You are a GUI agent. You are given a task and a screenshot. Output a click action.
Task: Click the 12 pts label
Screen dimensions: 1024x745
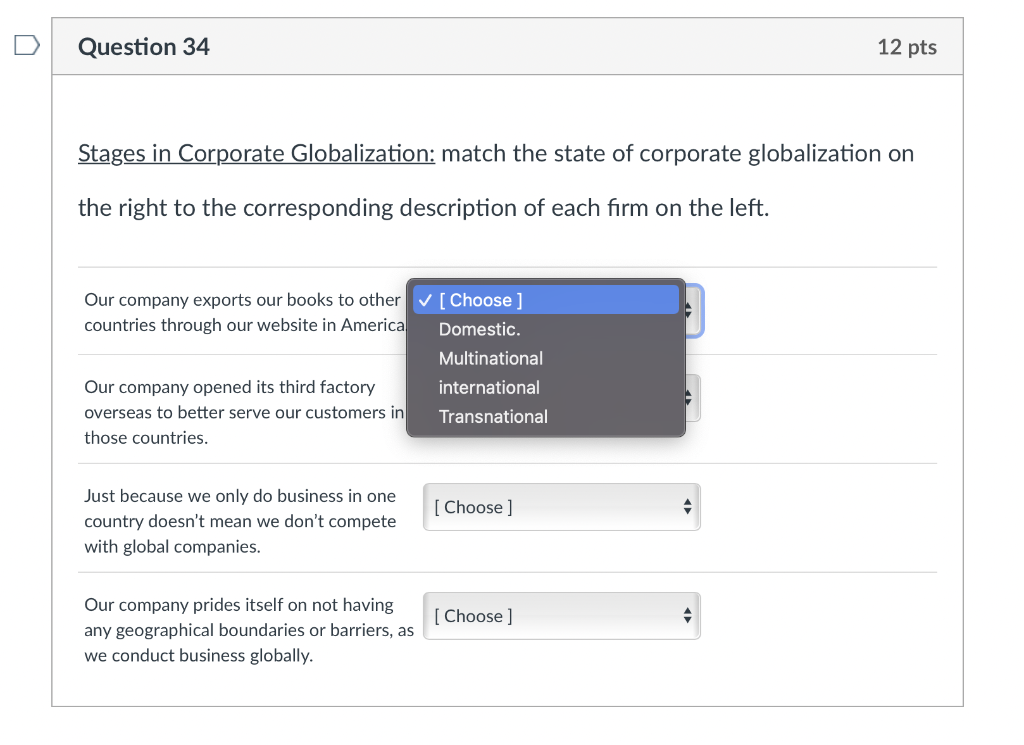(906, 46)
